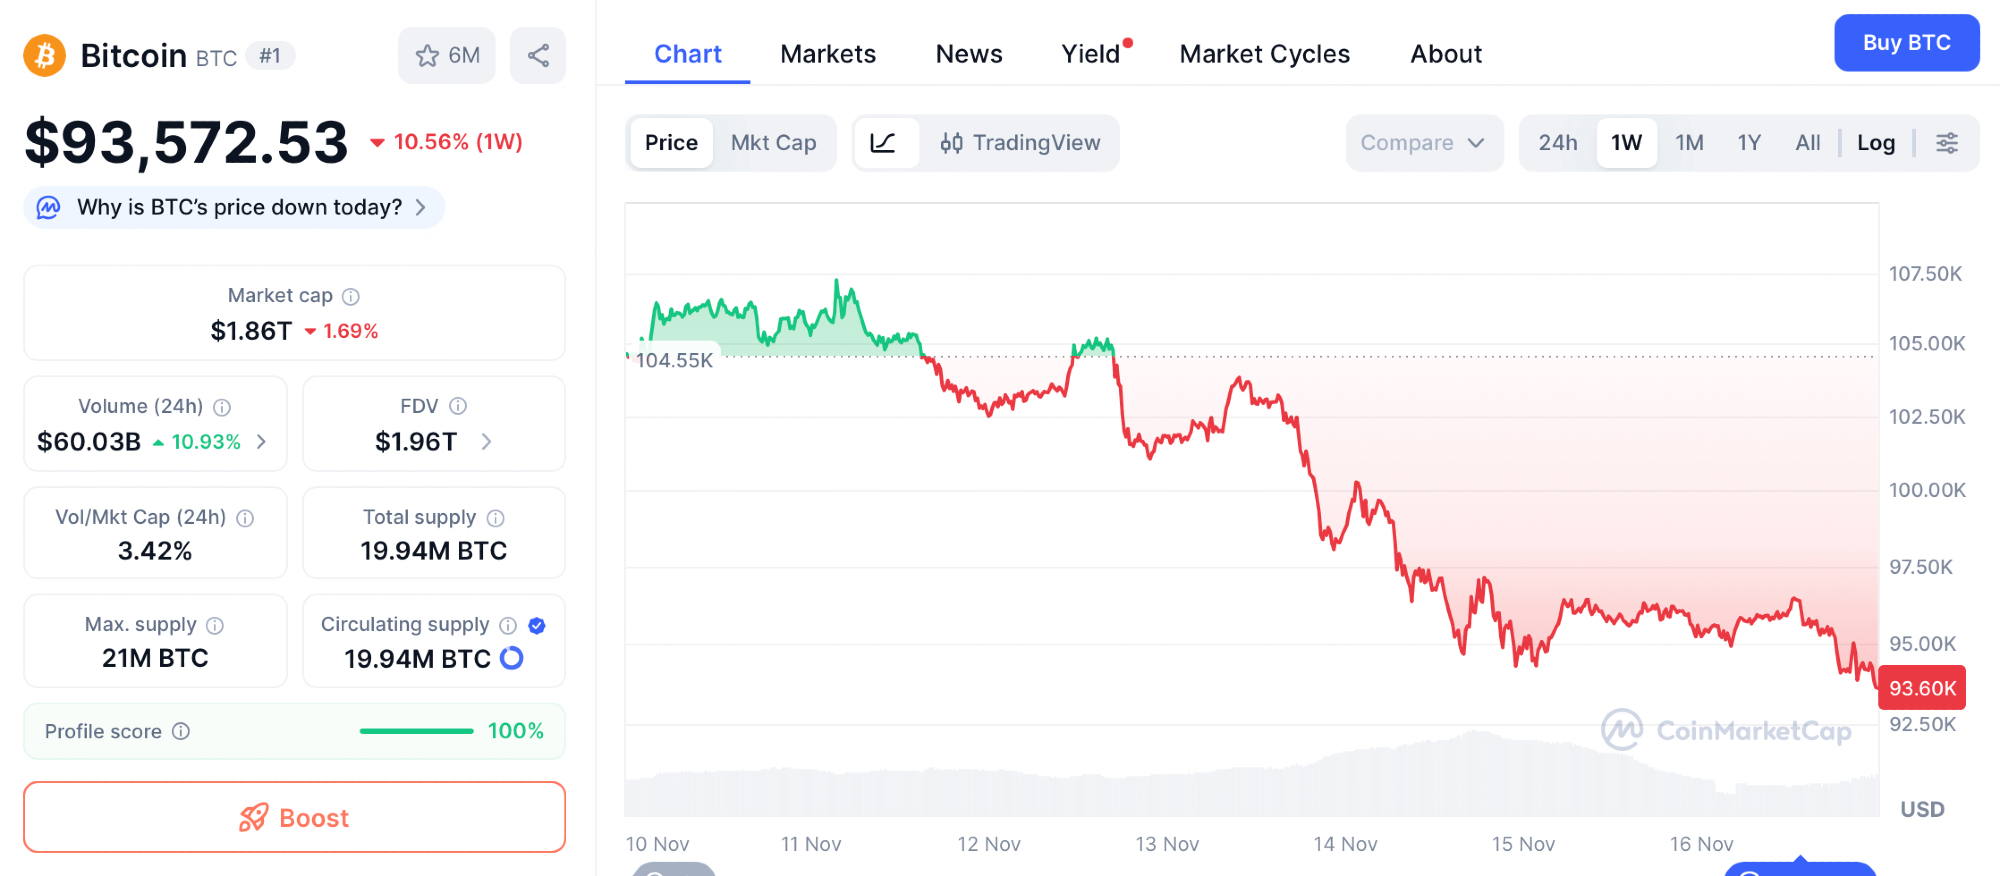Open chart settings sliders icon
This screenshot has height=876, width=2000.
(x=1947, y=143)
